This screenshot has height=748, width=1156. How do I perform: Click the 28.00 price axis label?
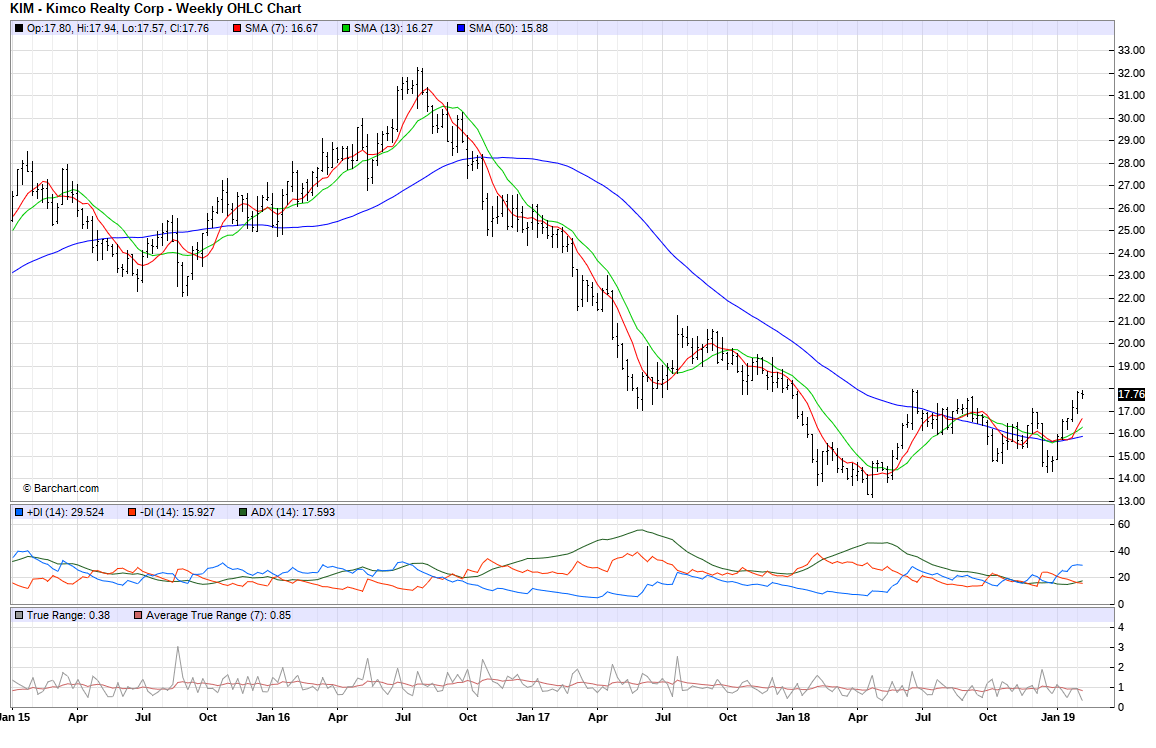click(1132, 164)
